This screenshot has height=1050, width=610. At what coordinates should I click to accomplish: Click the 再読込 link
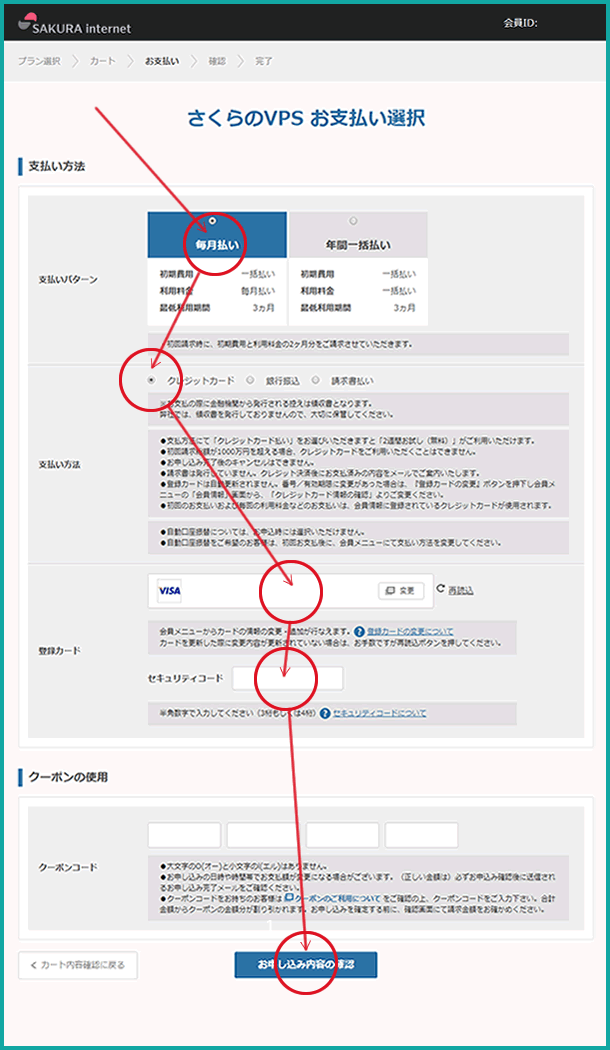(461, 590)
